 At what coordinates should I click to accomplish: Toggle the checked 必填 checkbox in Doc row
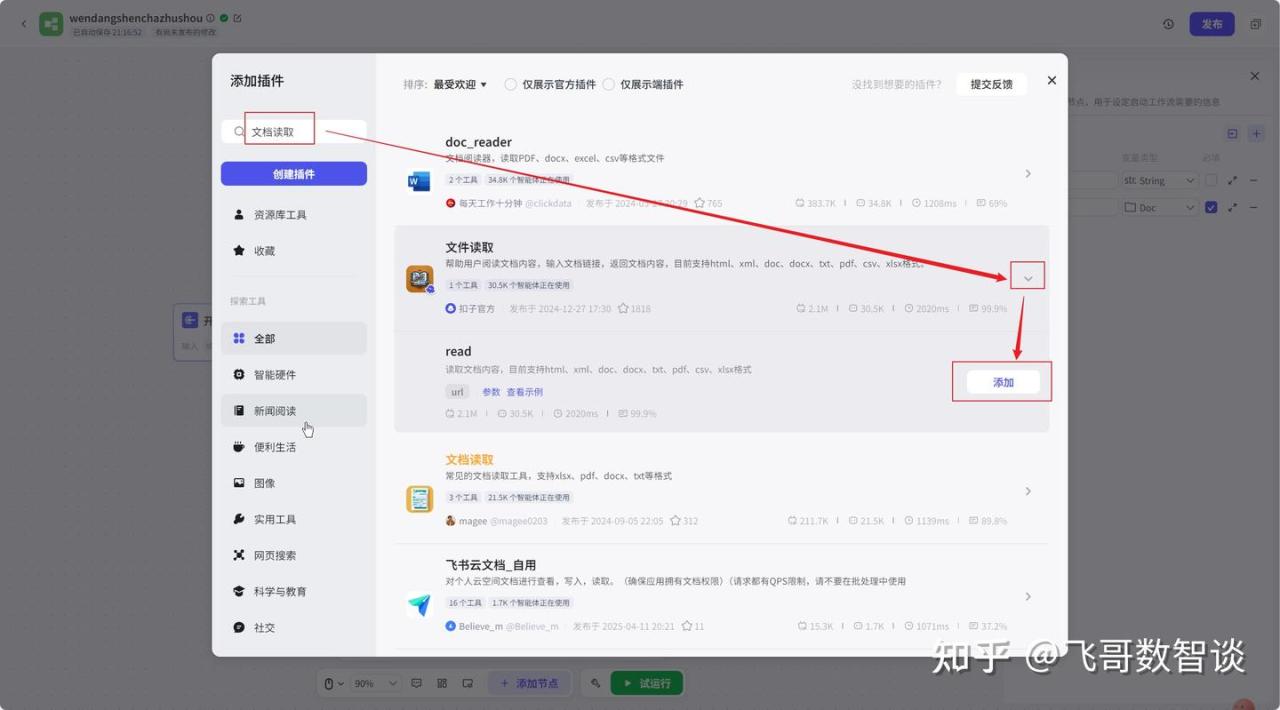click(x=1211, y=207)
